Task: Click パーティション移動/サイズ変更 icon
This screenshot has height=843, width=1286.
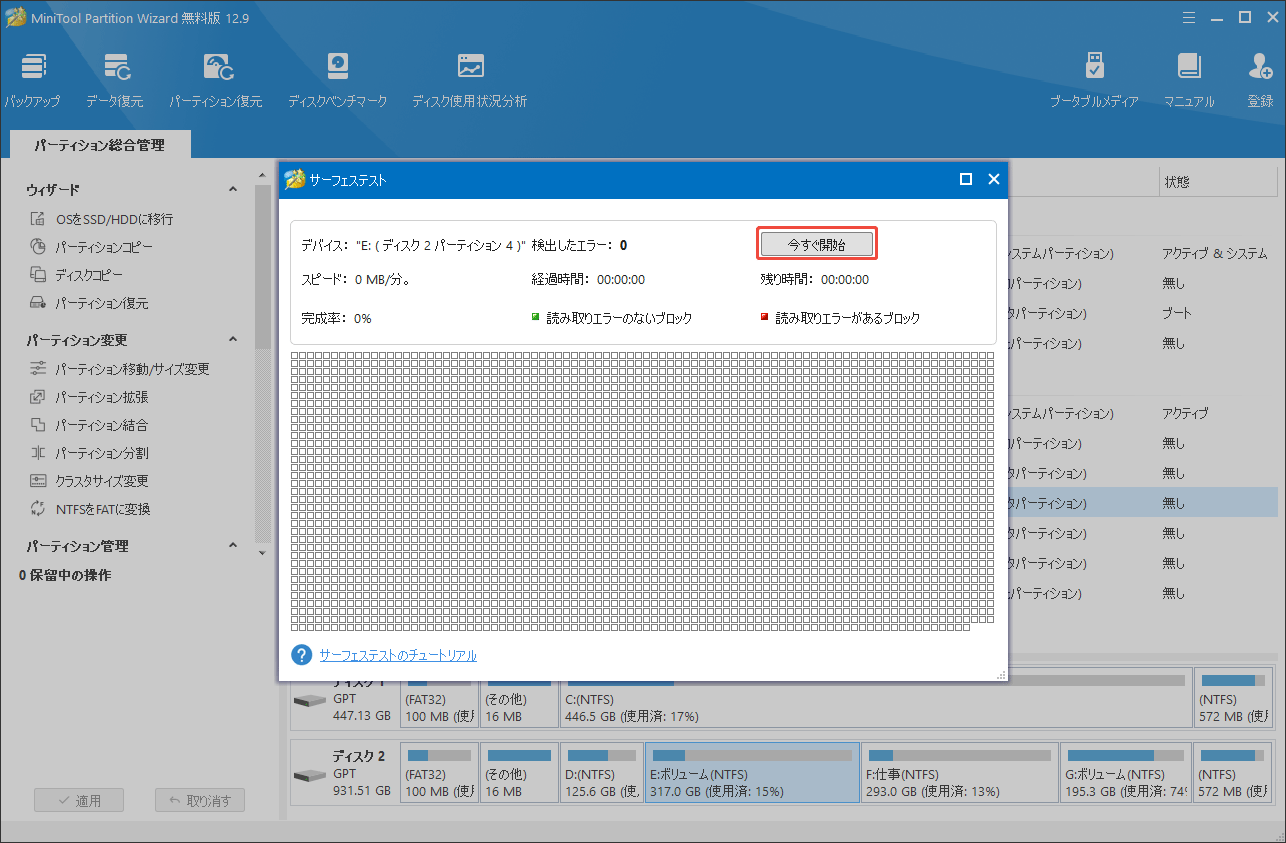Action: (x=38, y=369)
